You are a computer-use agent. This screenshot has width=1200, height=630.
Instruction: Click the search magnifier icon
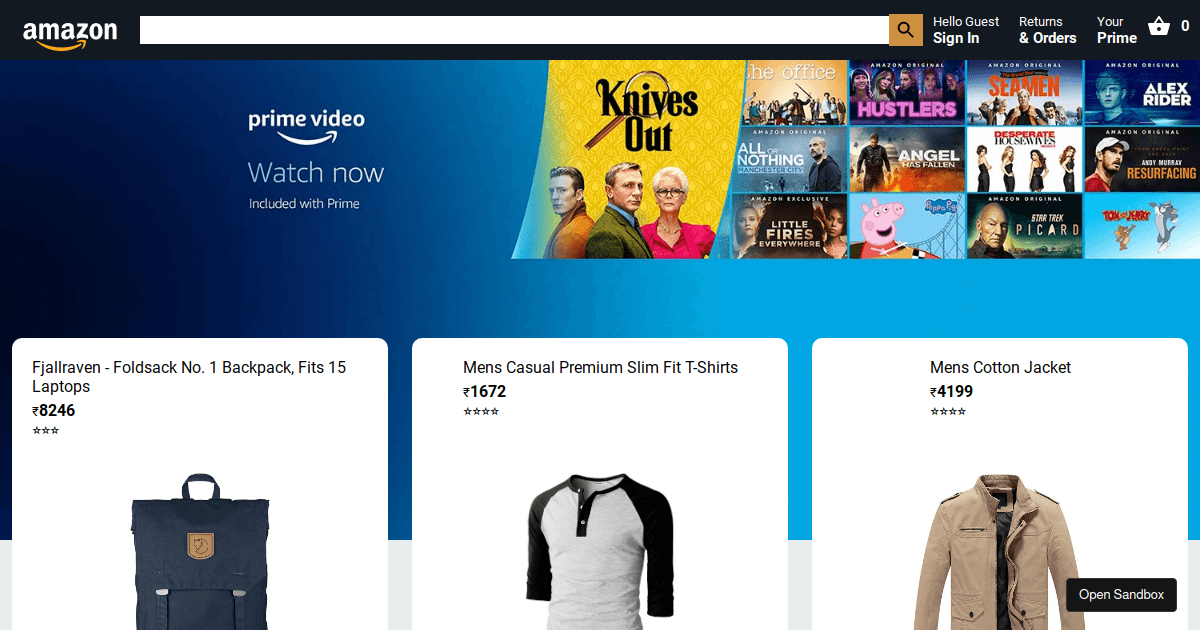pyautogui.click(x=905, y=30)
